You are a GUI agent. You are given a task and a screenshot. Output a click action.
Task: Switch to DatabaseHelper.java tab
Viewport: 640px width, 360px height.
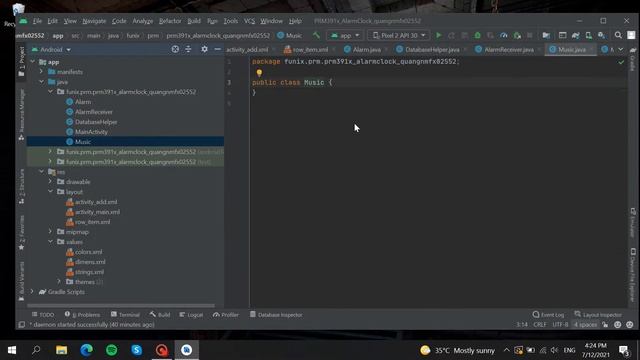coord(428,49)
